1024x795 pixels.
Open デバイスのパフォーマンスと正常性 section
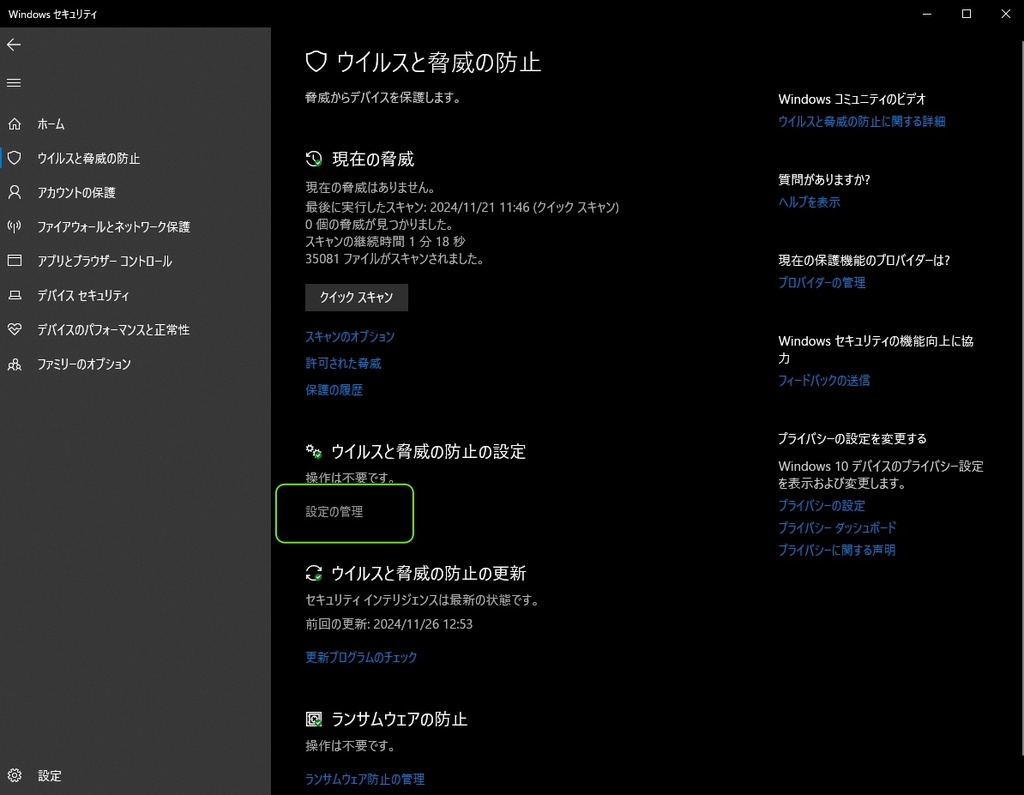pos(114,329)
